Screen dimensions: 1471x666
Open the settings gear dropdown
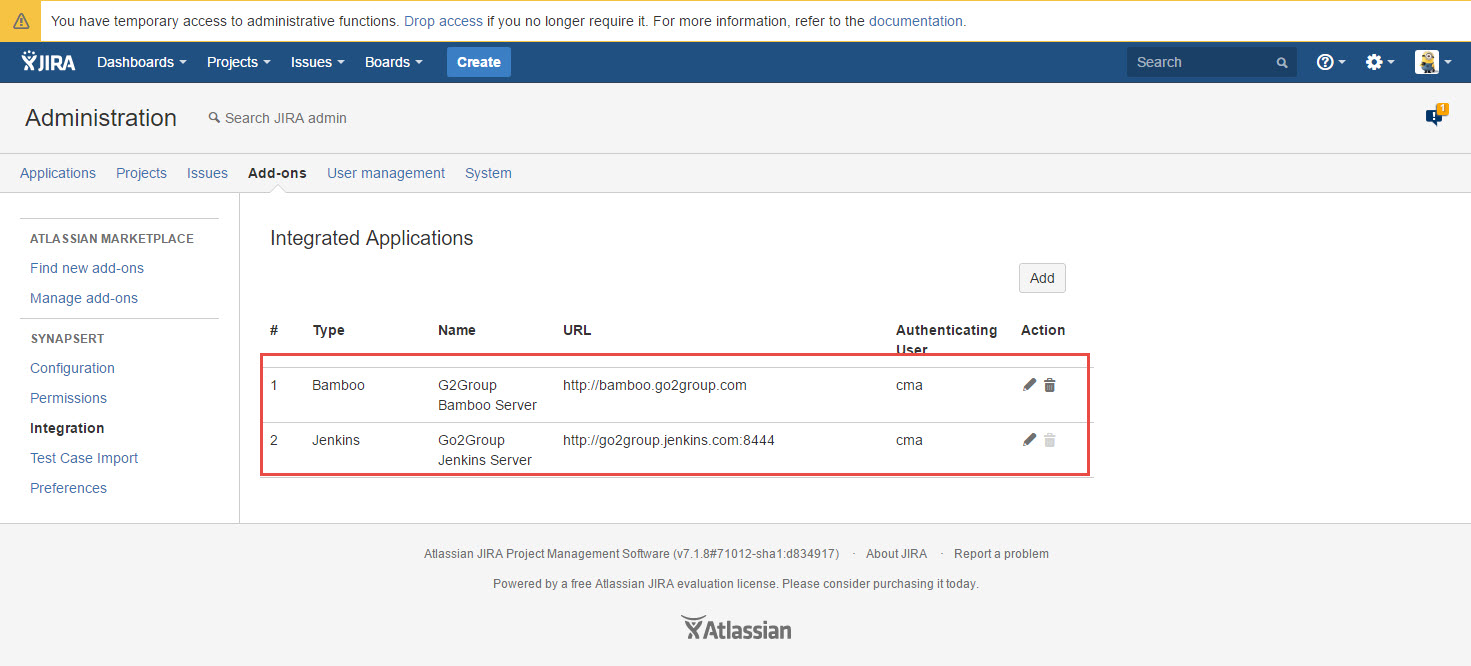click(x=1379, y=62)
